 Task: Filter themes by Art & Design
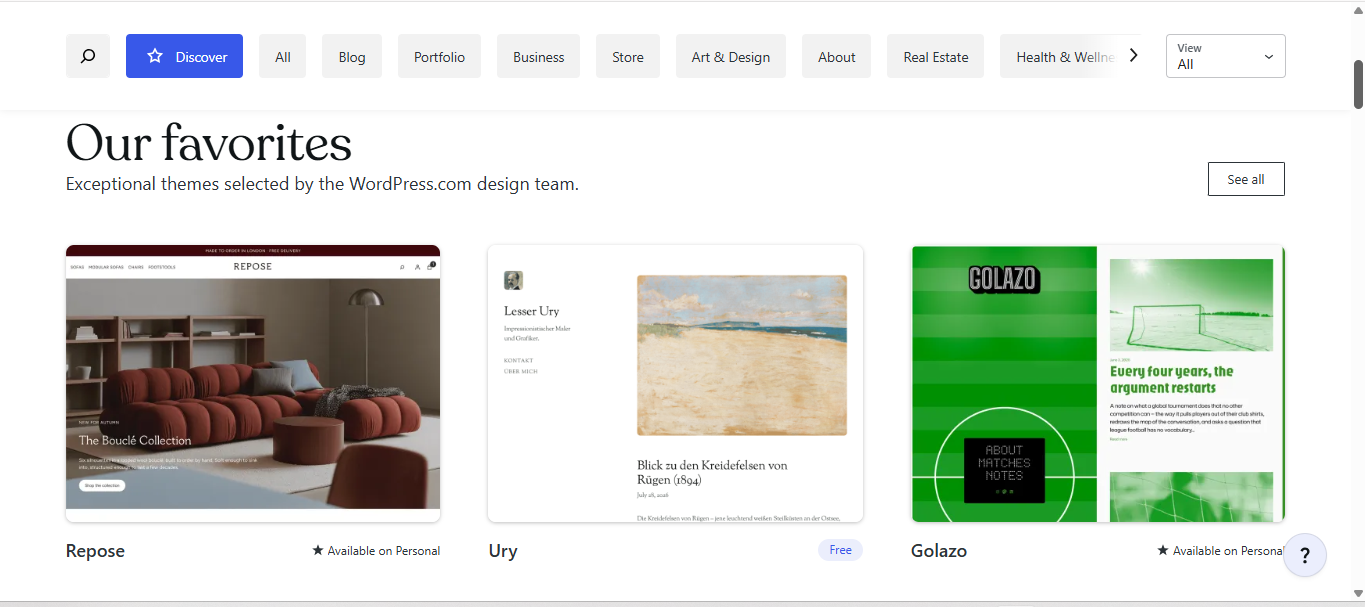[x=731, y=56]
